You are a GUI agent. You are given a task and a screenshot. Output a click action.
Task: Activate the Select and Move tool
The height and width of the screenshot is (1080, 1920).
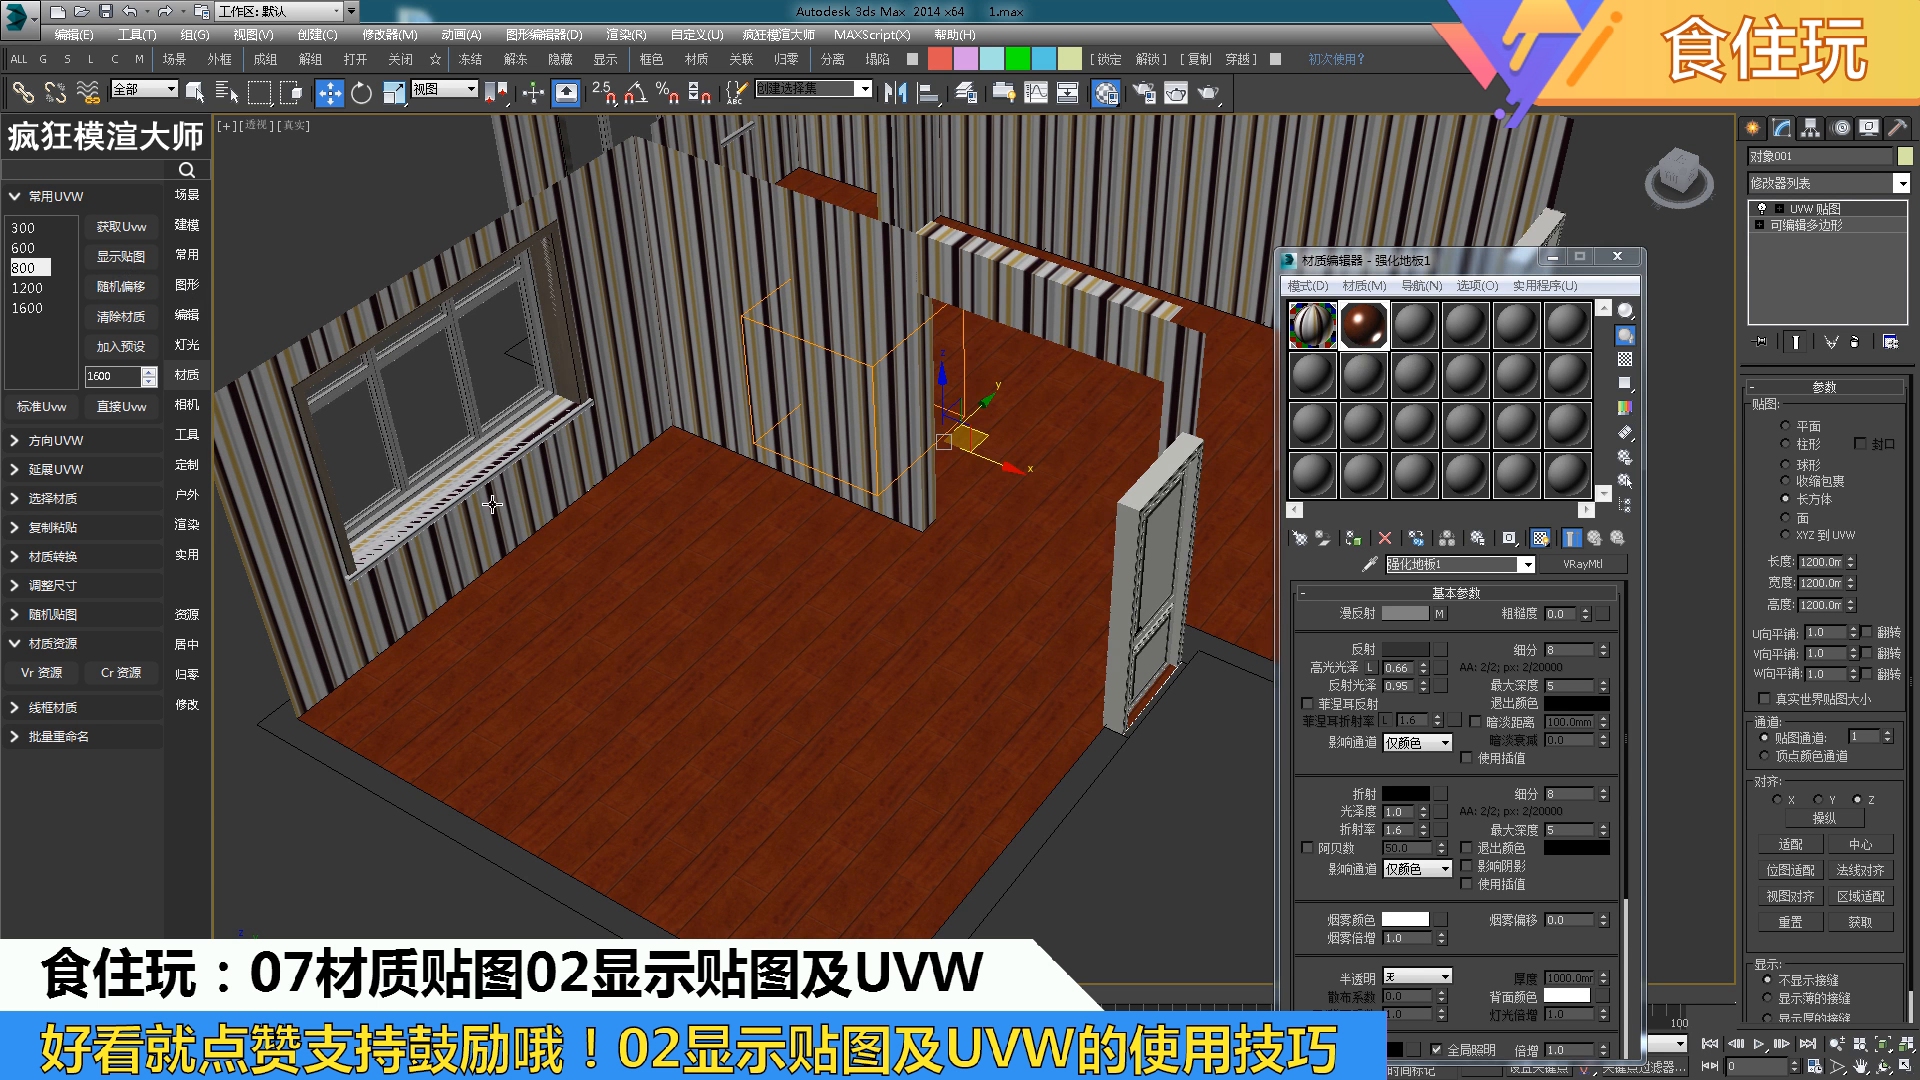pos(329,93)
